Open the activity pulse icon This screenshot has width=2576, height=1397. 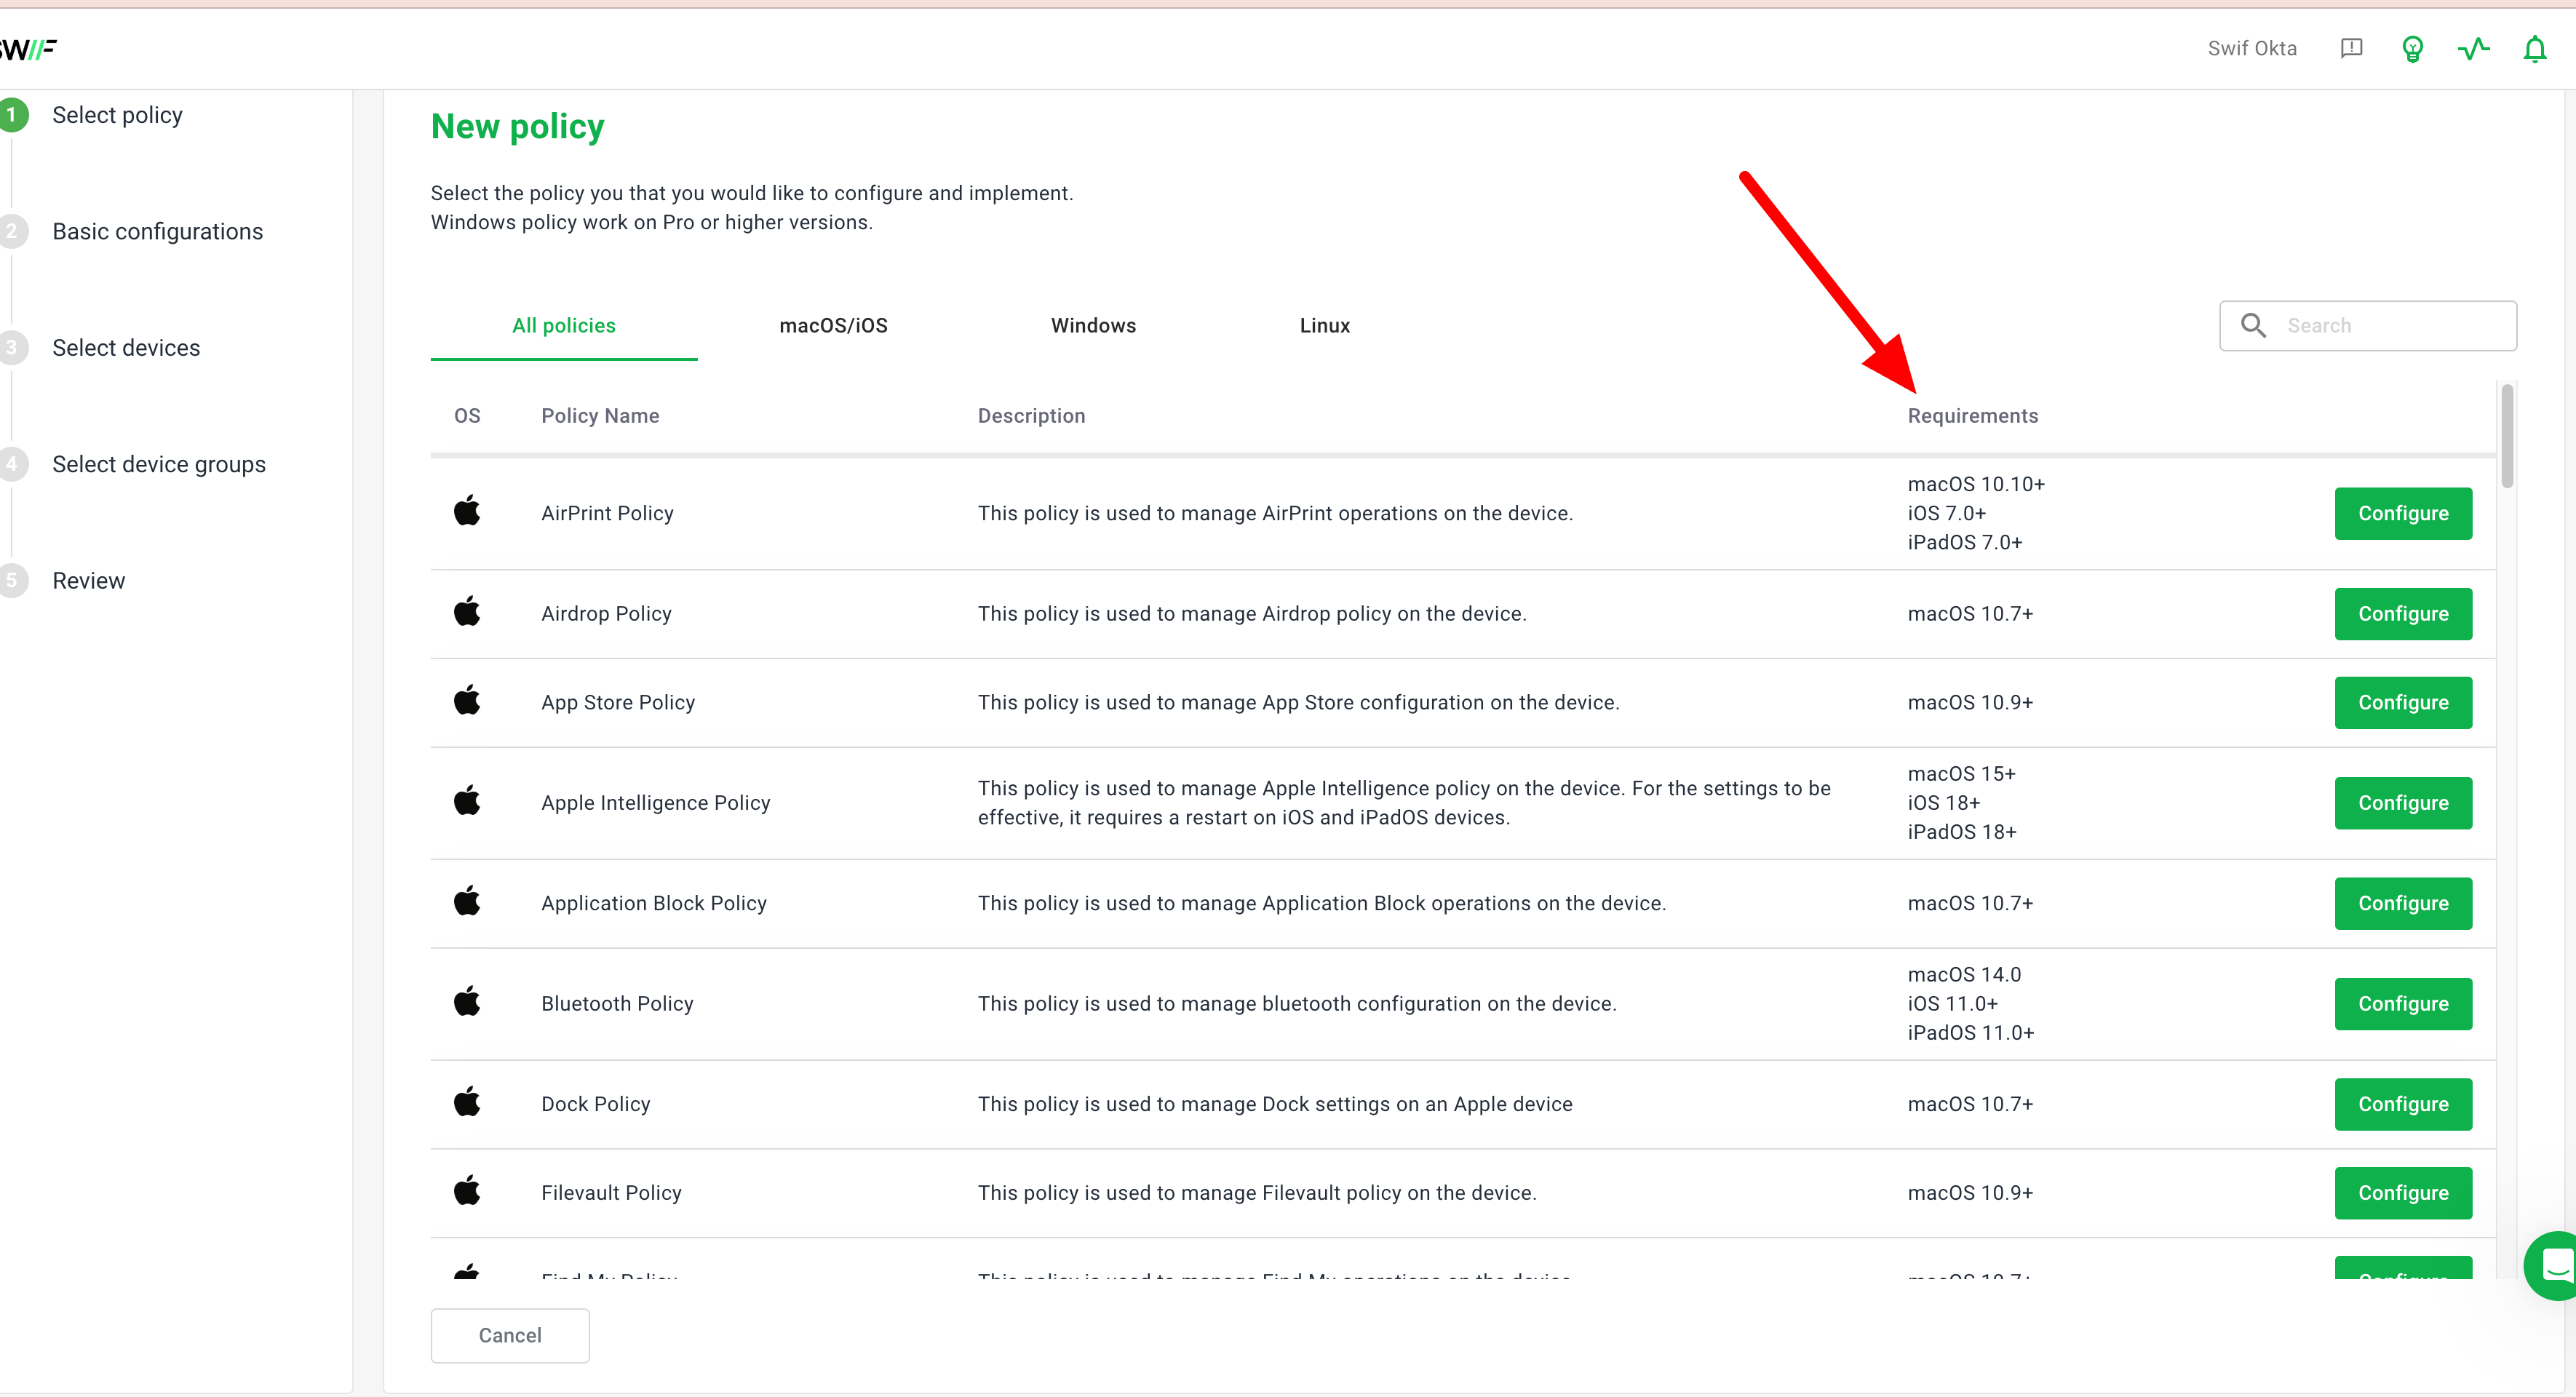pos(2473,49)
